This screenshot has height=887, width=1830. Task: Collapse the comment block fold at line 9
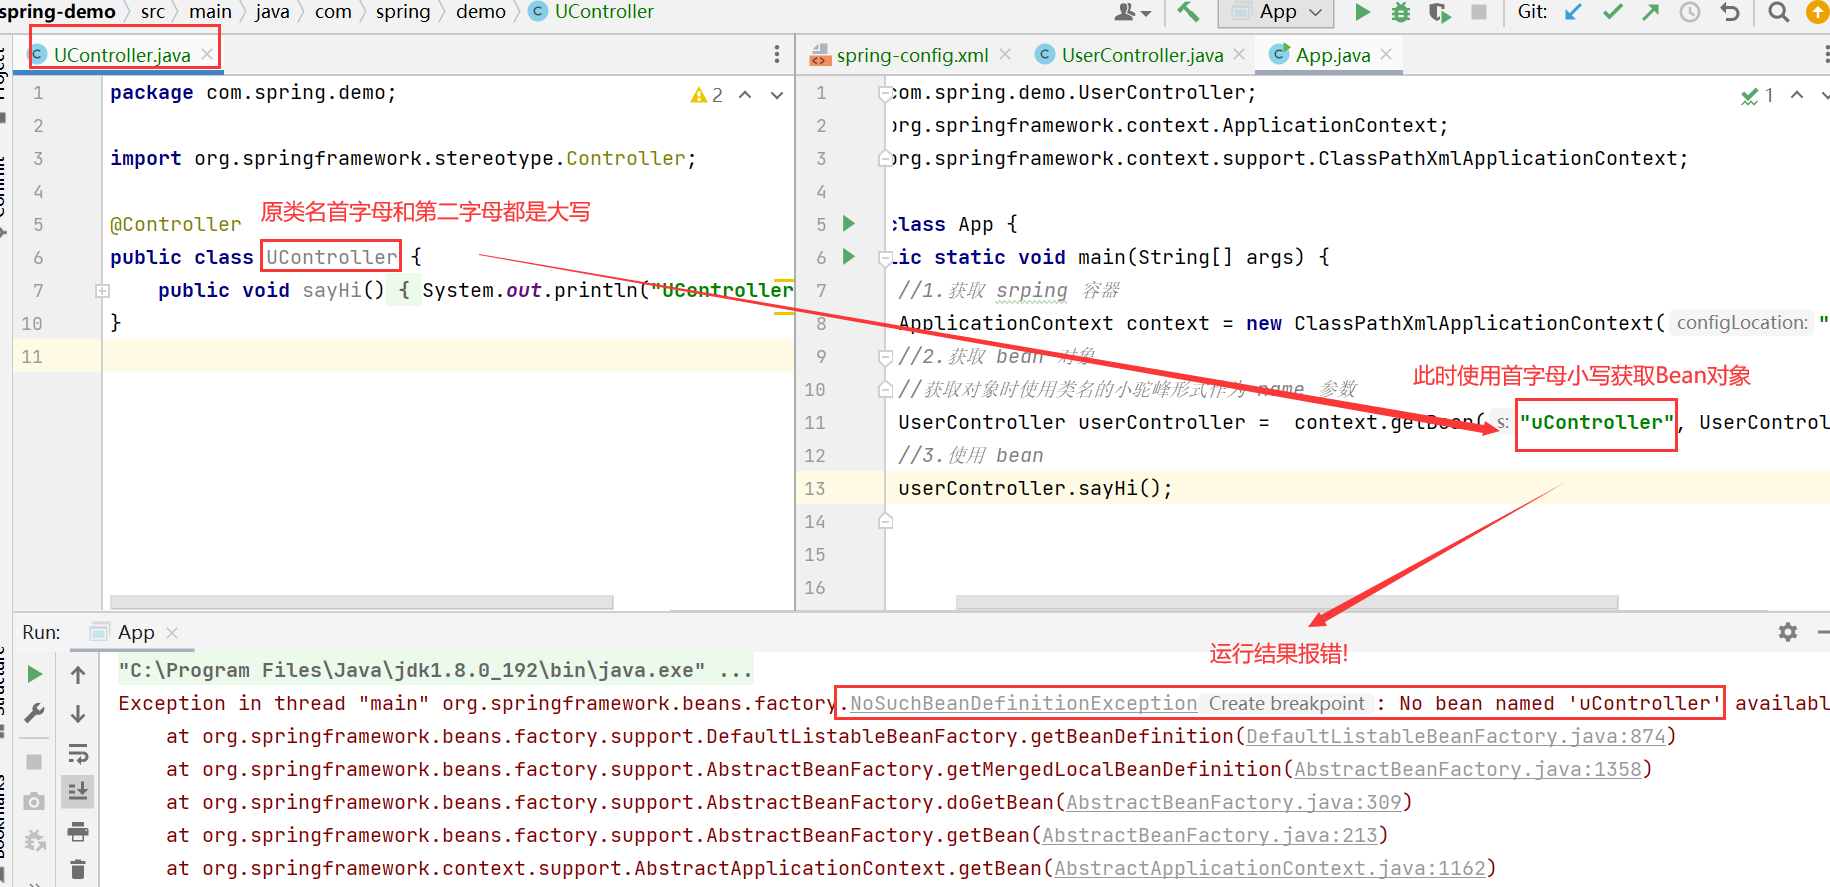point(885,357)
